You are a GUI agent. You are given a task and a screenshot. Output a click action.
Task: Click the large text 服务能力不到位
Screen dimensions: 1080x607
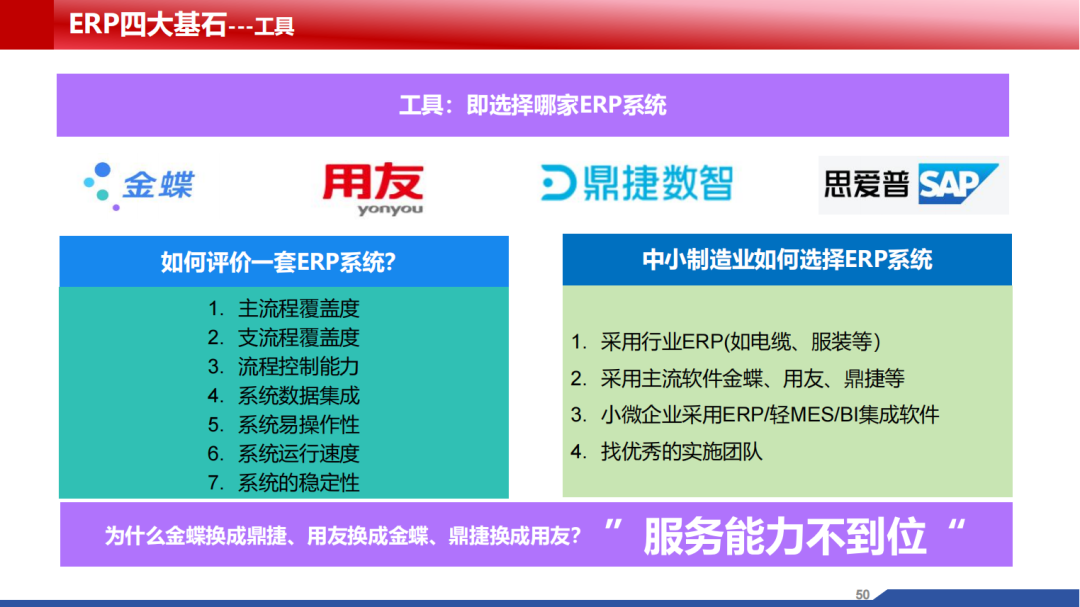click(784, 536)
